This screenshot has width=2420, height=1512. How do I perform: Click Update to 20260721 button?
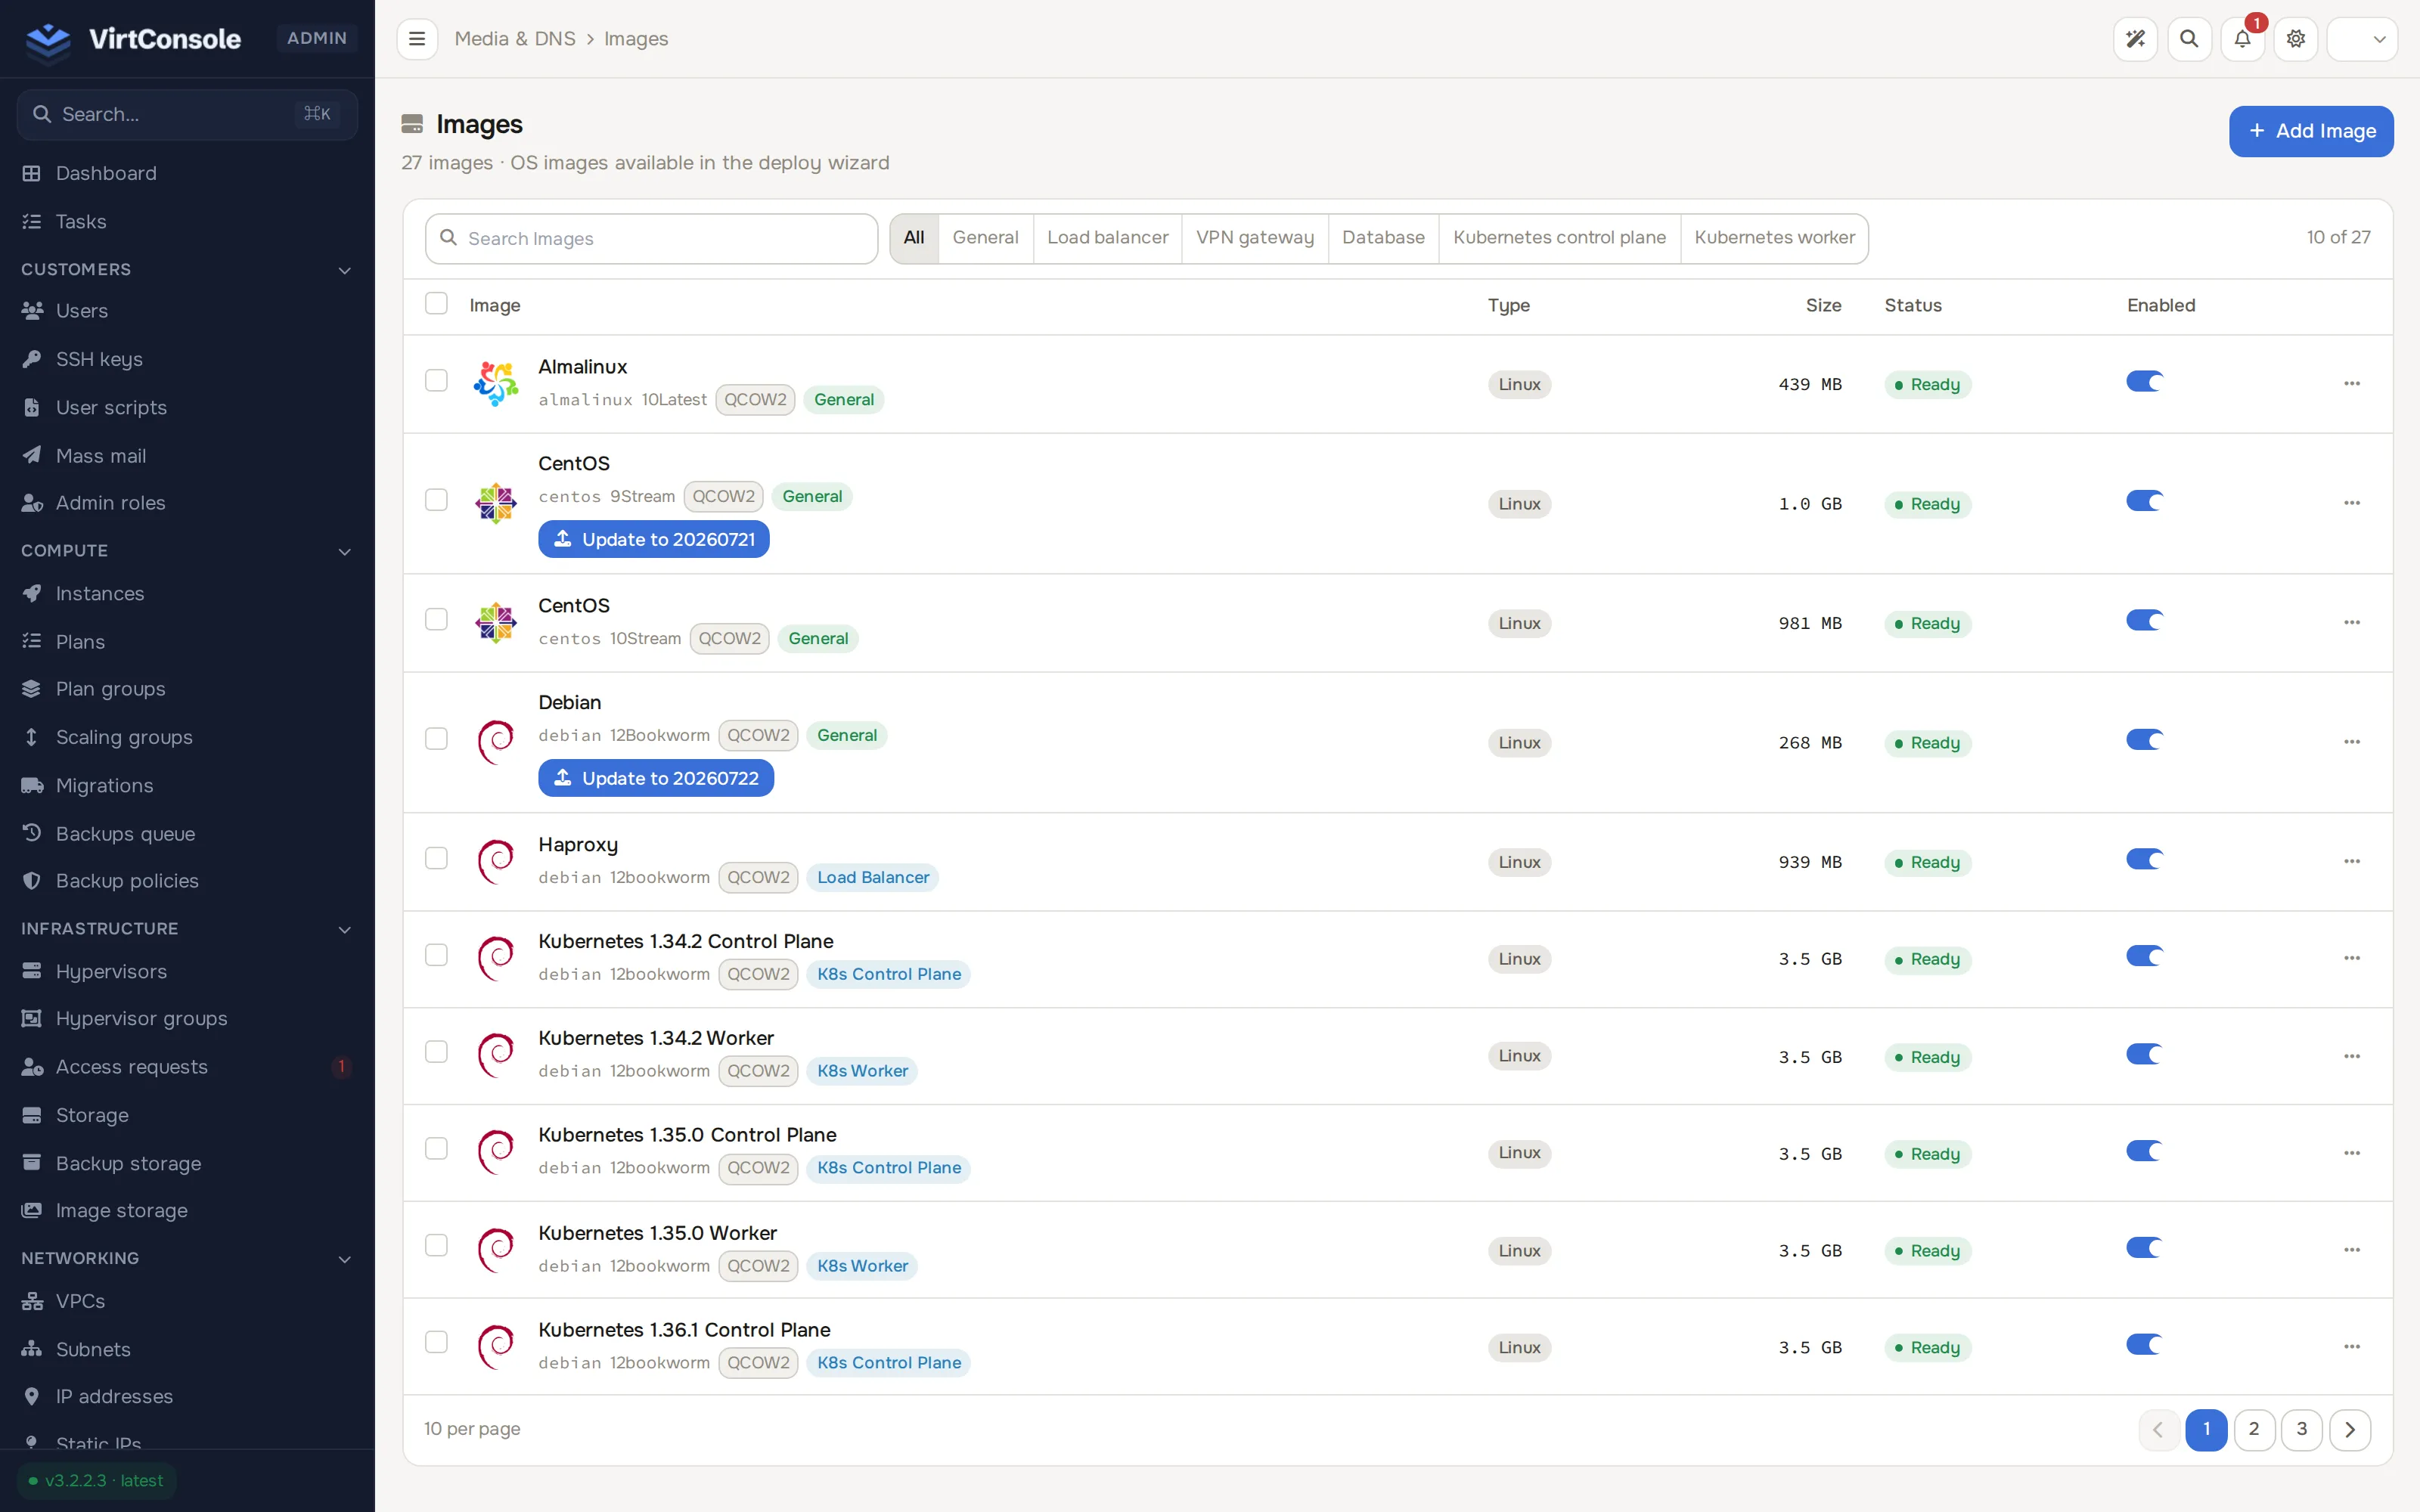tap(654, 539)
